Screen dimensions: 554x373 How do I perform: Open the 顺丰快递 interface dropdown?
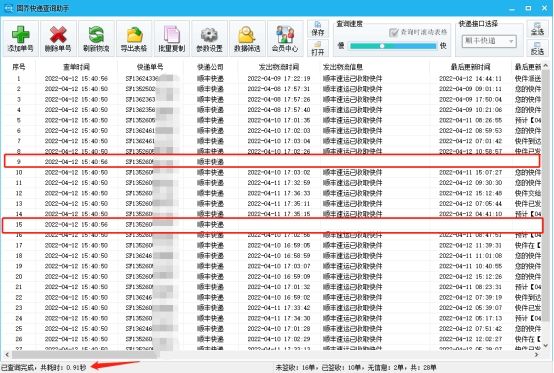coord(489,41)
